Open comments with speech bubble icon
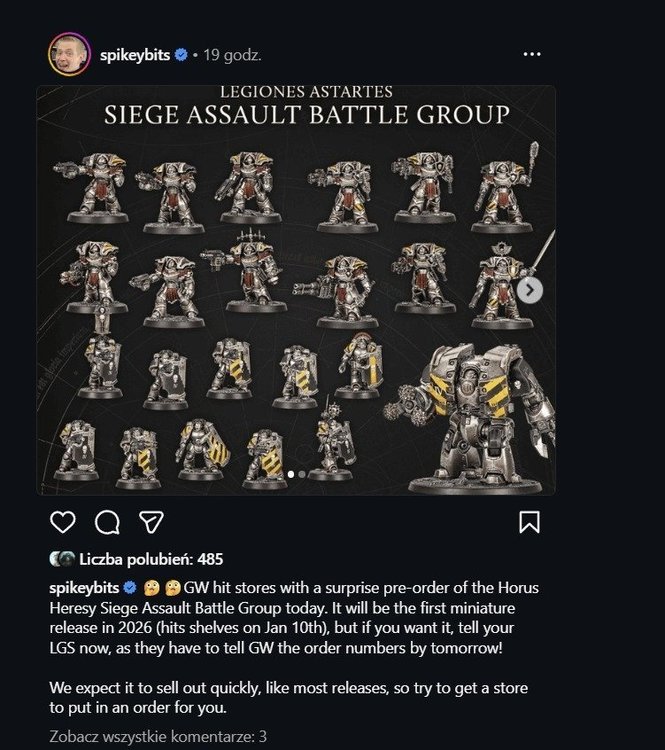 click(x=107, y=522)
